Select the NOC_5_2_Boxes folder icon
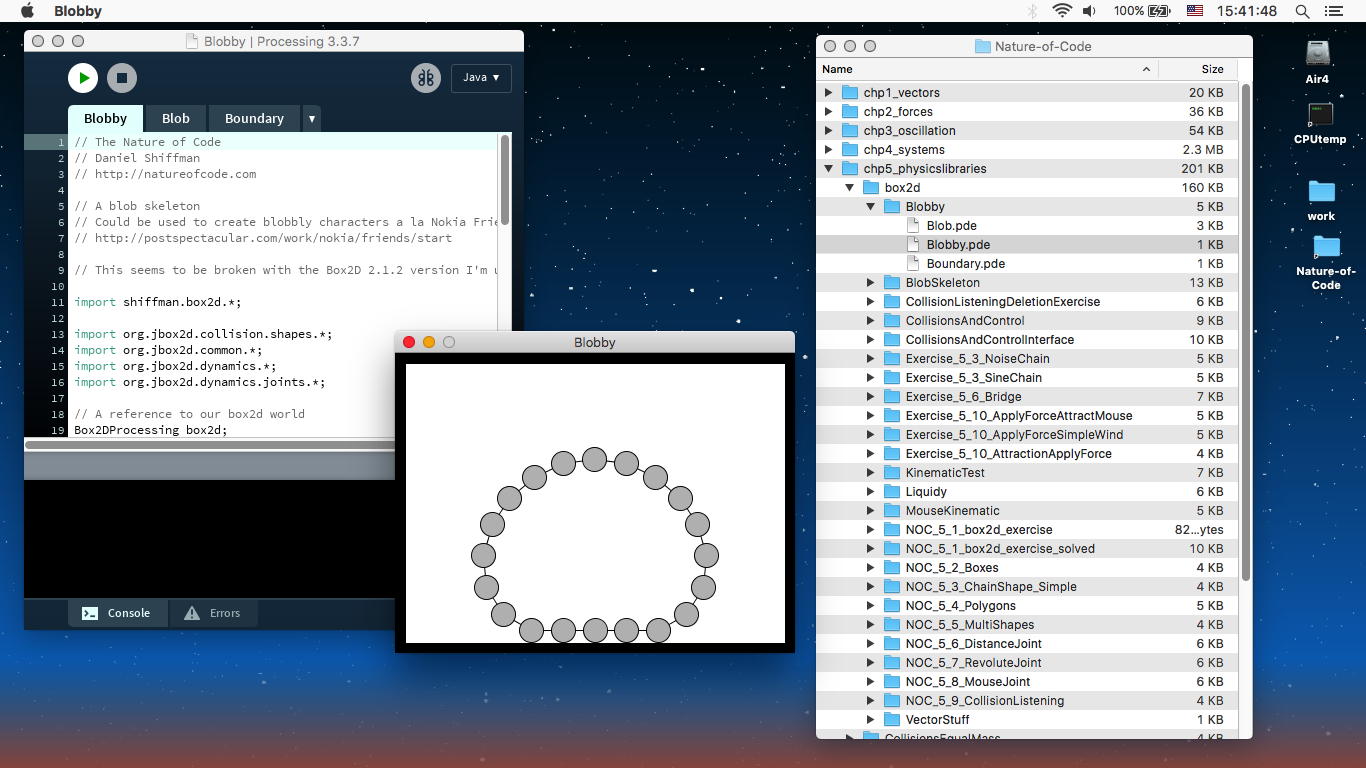This screenshot has height=768, width=1366. click(892, 567)
